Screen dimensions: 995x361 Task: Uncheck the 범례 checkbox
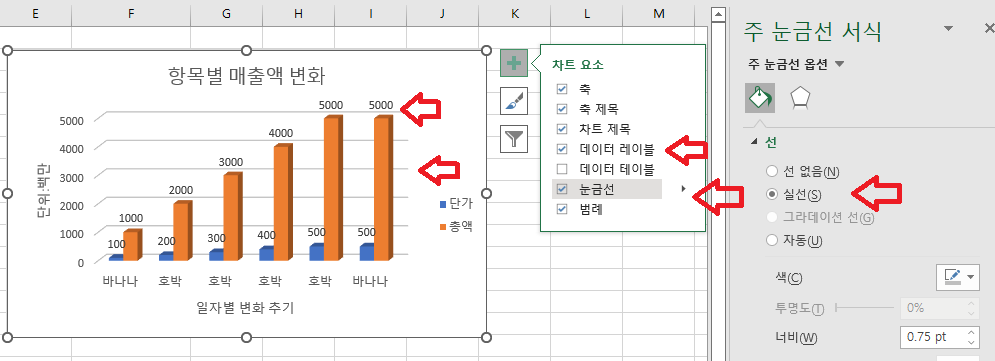point(562,209)
